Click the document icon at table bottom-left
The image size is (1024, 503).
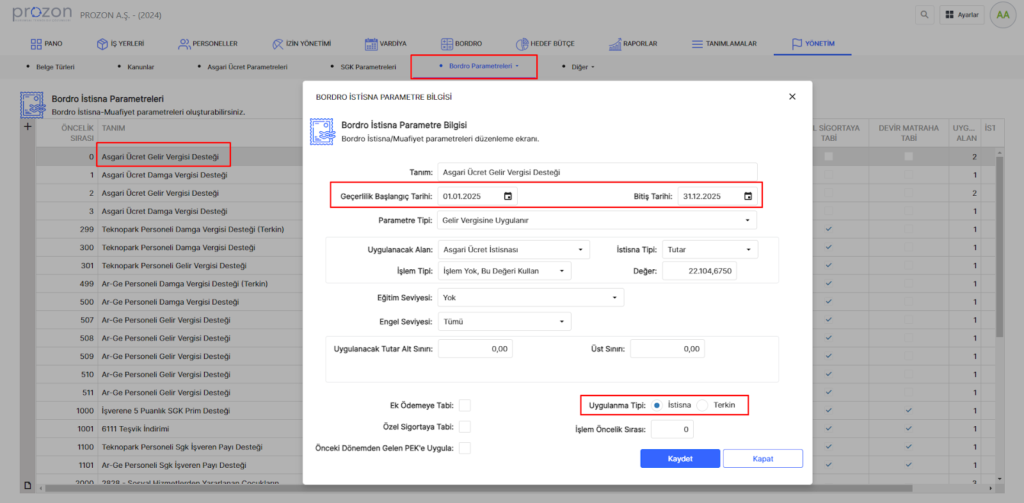point(28,485)
